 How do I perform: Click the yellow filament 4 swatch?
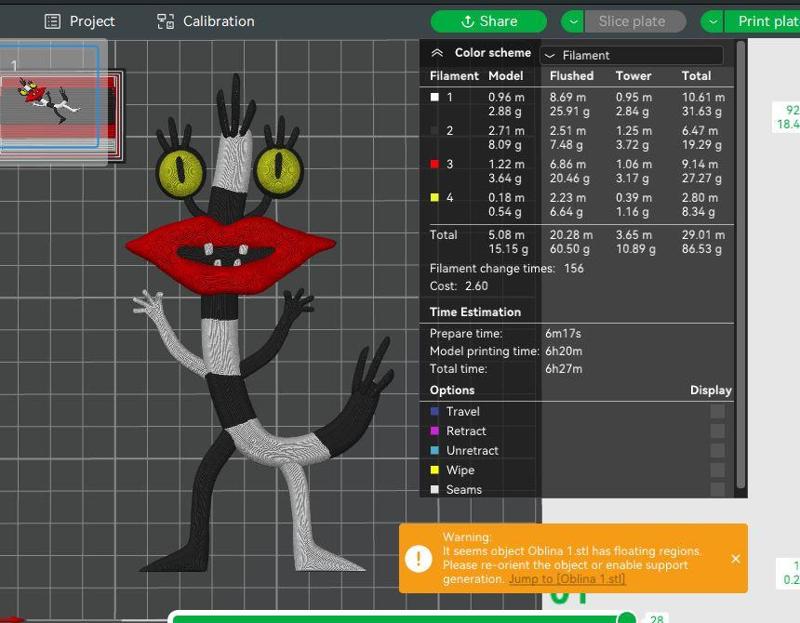(x=435, y=197)
